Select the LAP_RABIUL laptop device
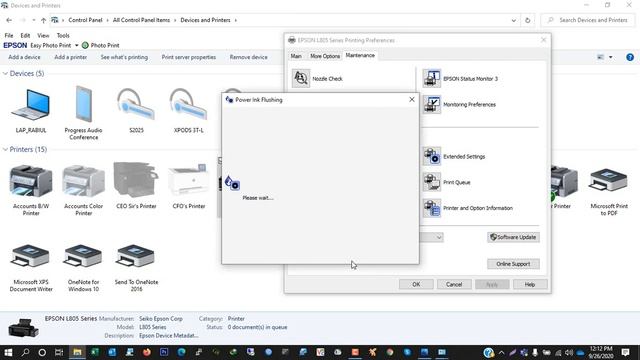The image size is (640, 360). point(31,111)
